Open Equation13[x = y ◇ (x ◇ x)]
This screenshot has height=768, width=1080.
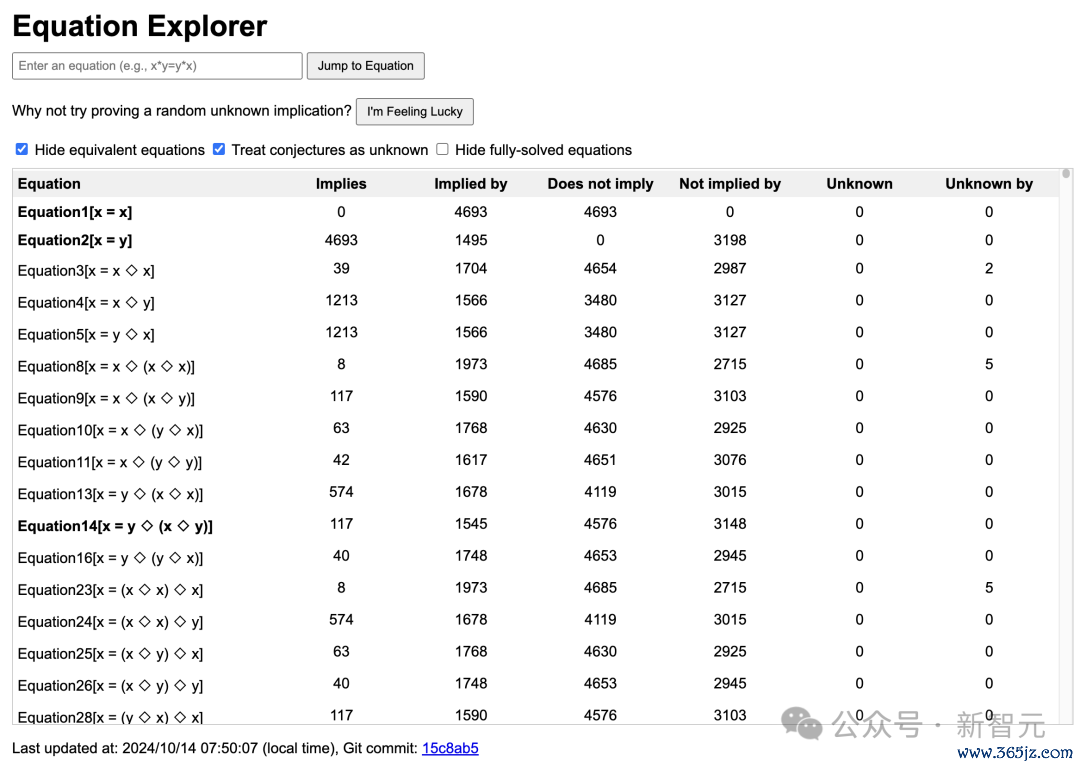click(110, 494)
